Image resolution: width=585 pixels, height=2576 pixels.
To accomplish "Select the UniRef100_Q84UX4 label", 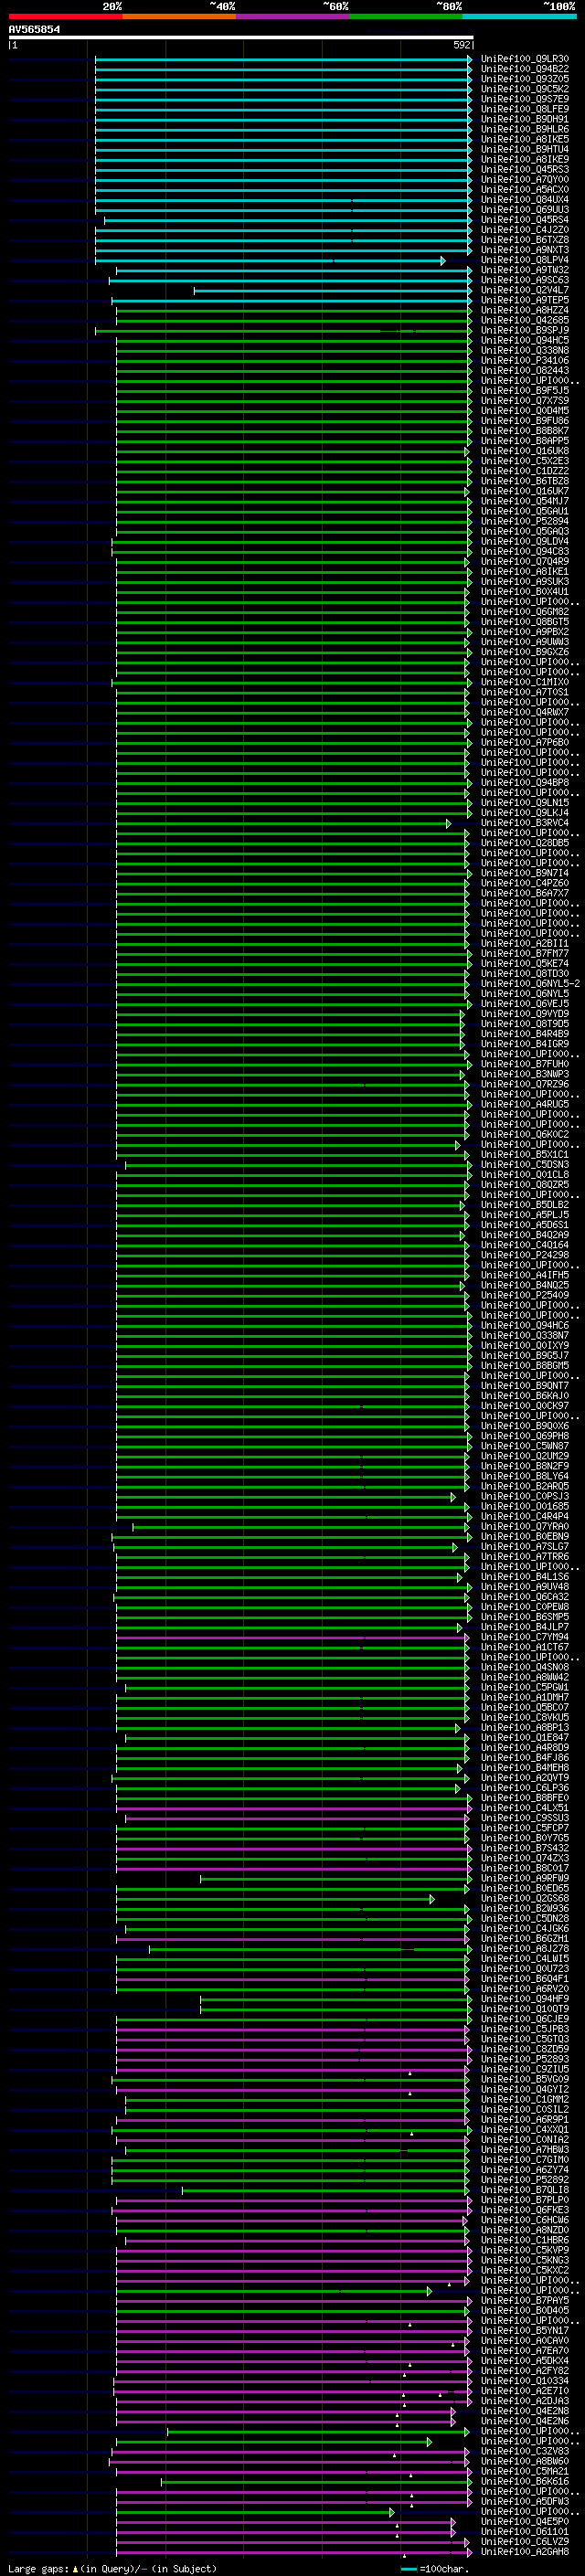I will 524,199.
